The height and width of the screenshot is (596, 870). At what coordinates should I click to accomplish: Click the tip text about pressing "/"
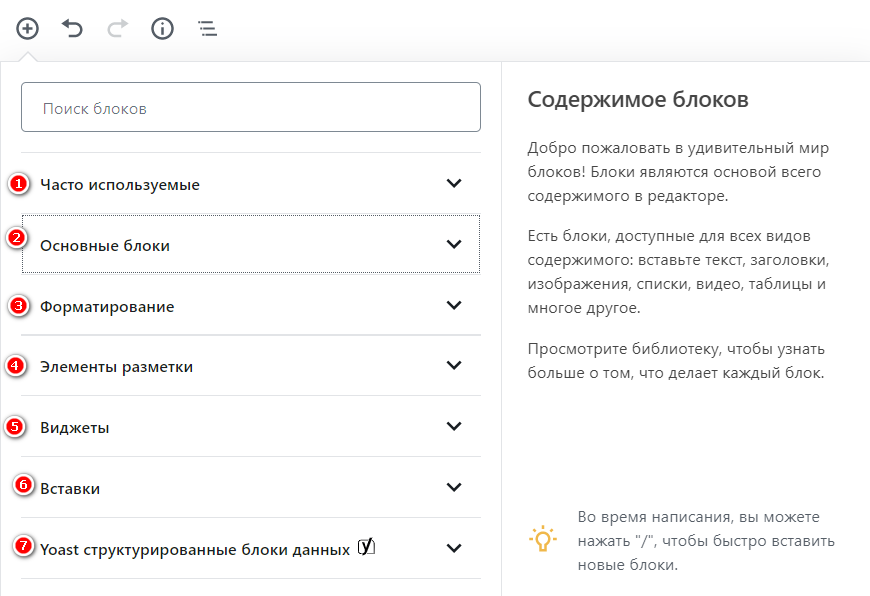pos(706,540)
